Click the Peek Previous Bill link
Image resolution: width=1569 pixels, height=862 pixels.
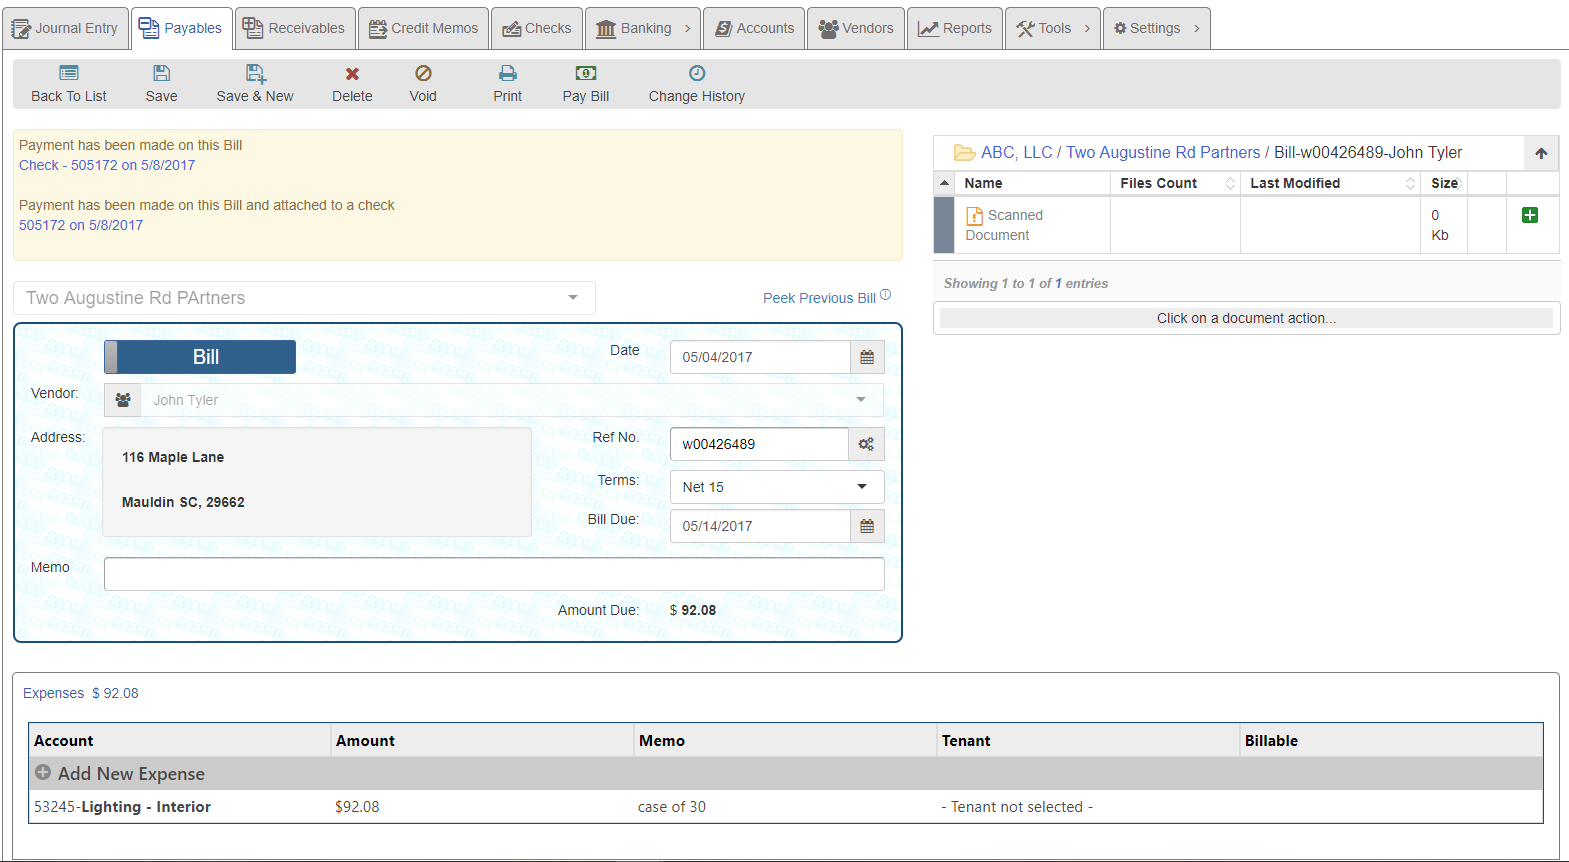pos(819,298)
